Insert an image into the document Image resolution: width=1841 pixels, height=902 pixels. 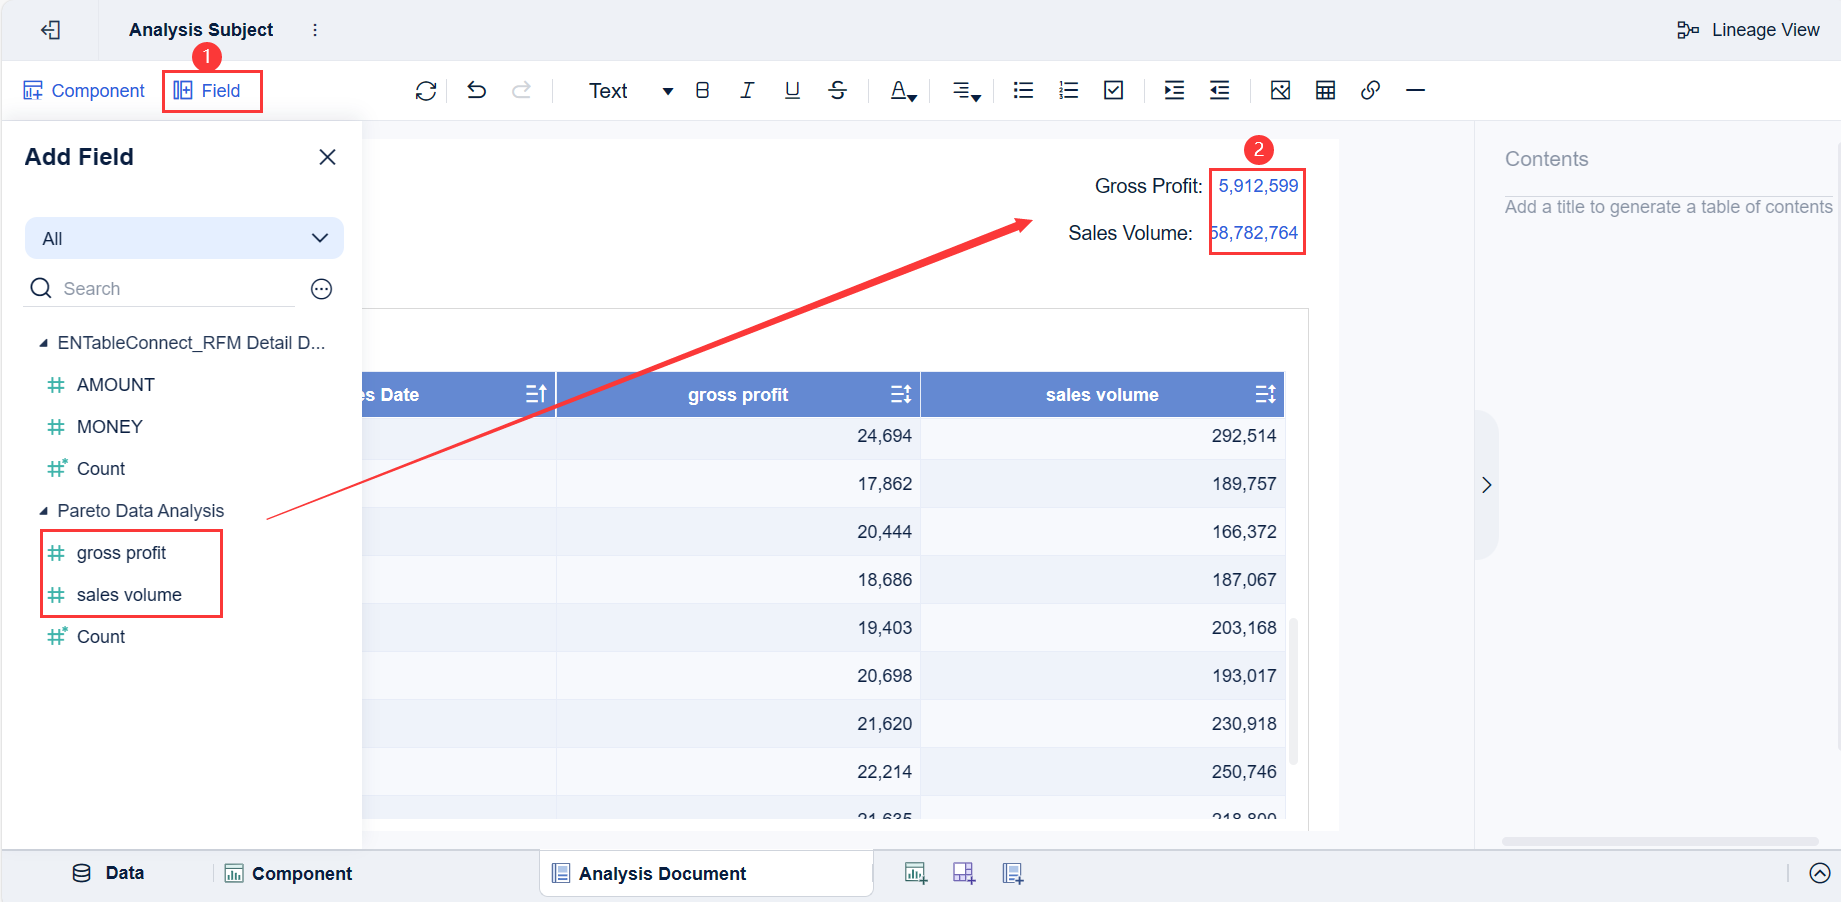(x=1280, y=90)
